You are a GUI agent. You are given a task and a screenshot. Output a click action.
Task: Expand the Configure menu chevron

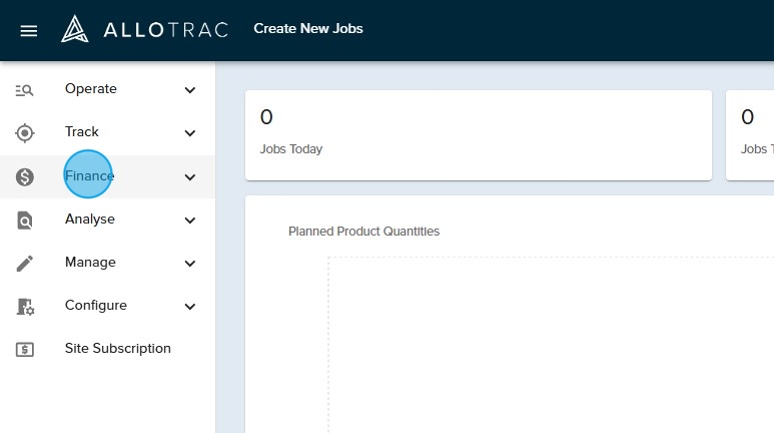tap(190, 307)
